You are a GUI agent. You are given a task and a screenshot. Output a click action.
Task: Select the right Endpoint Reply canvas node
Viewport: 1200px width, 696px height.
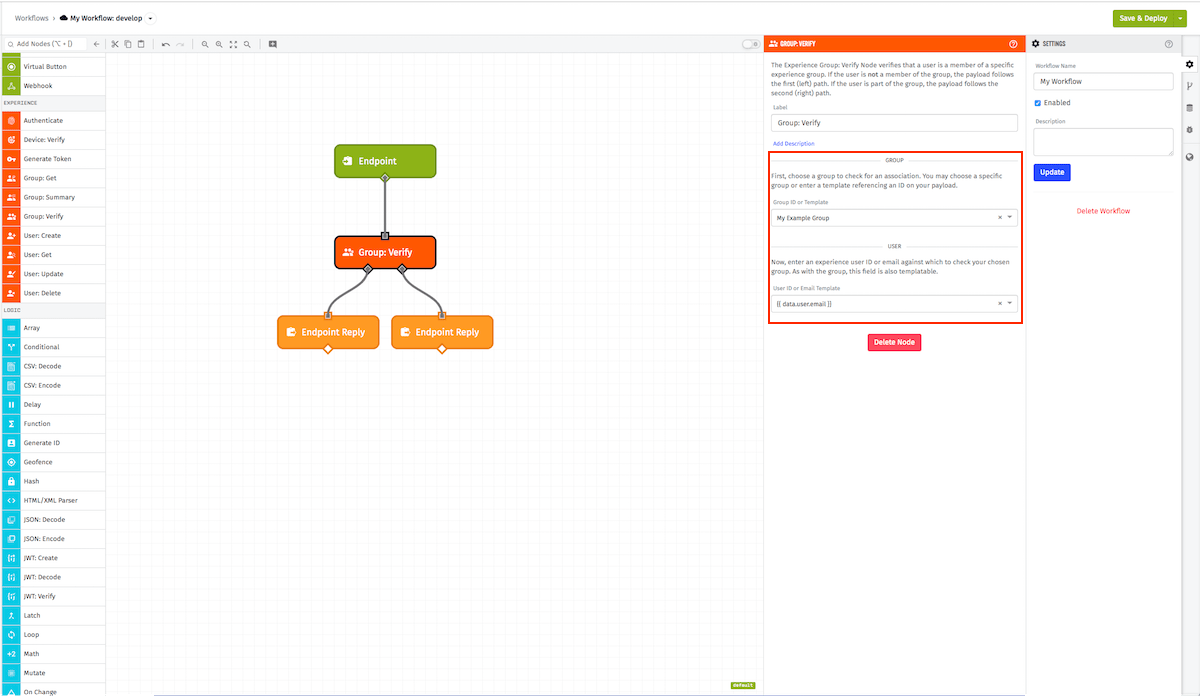(x=442, y=332)
